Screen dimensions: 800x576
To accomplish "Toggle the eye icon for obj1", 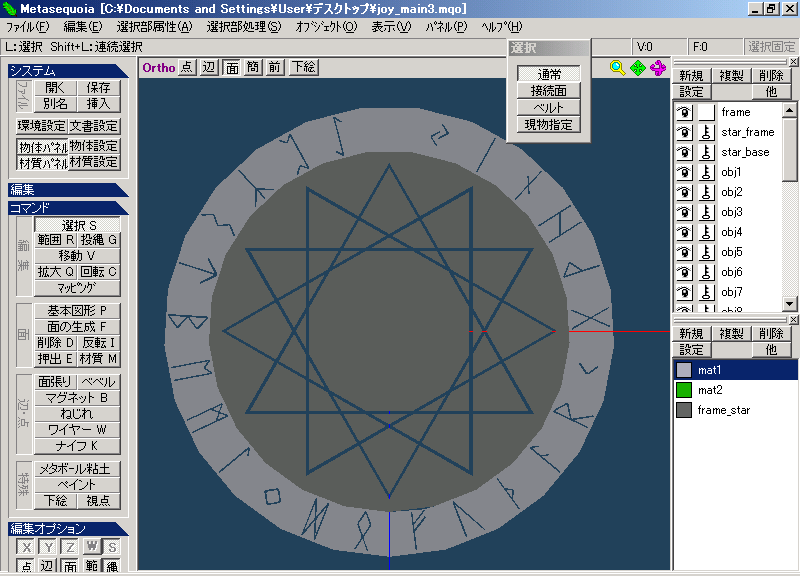I will 684,172.
